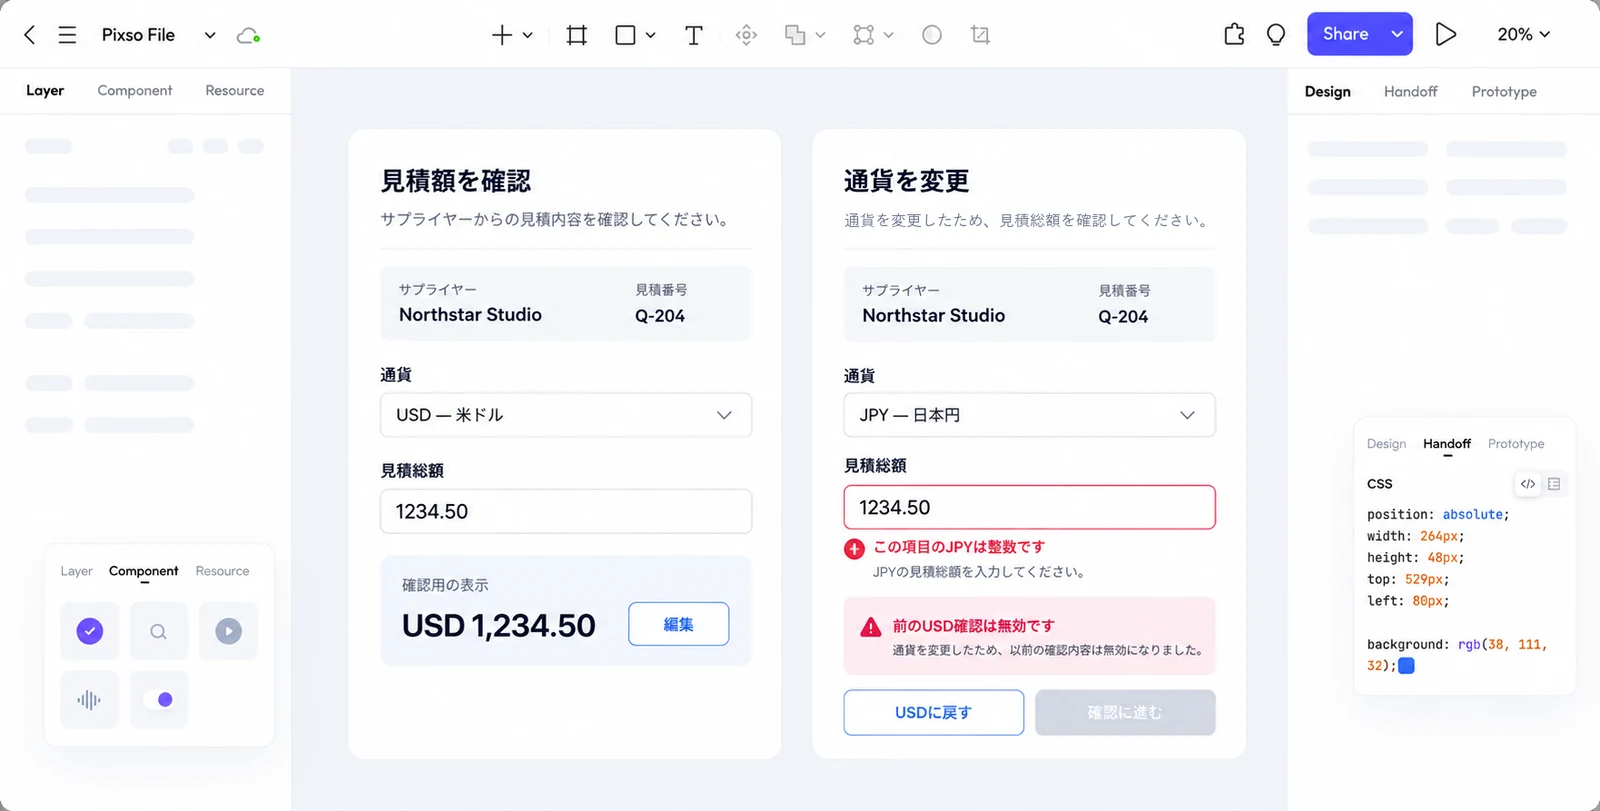Expand the Pixso File name dropdown
This screenshot has height=811, width=1600.
(210, 35)
